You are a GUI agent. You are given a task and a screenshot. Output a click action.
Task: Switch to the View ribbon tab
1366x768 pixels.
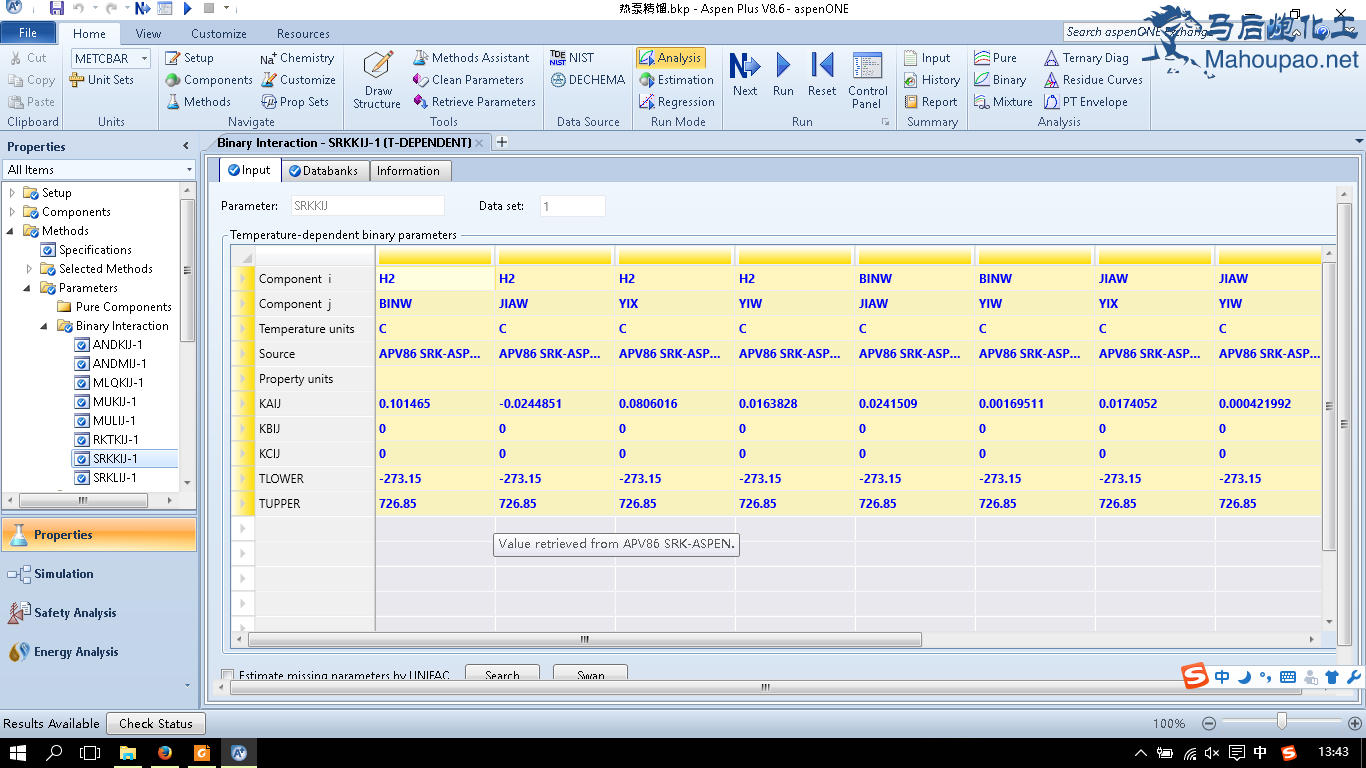[148, 33]
